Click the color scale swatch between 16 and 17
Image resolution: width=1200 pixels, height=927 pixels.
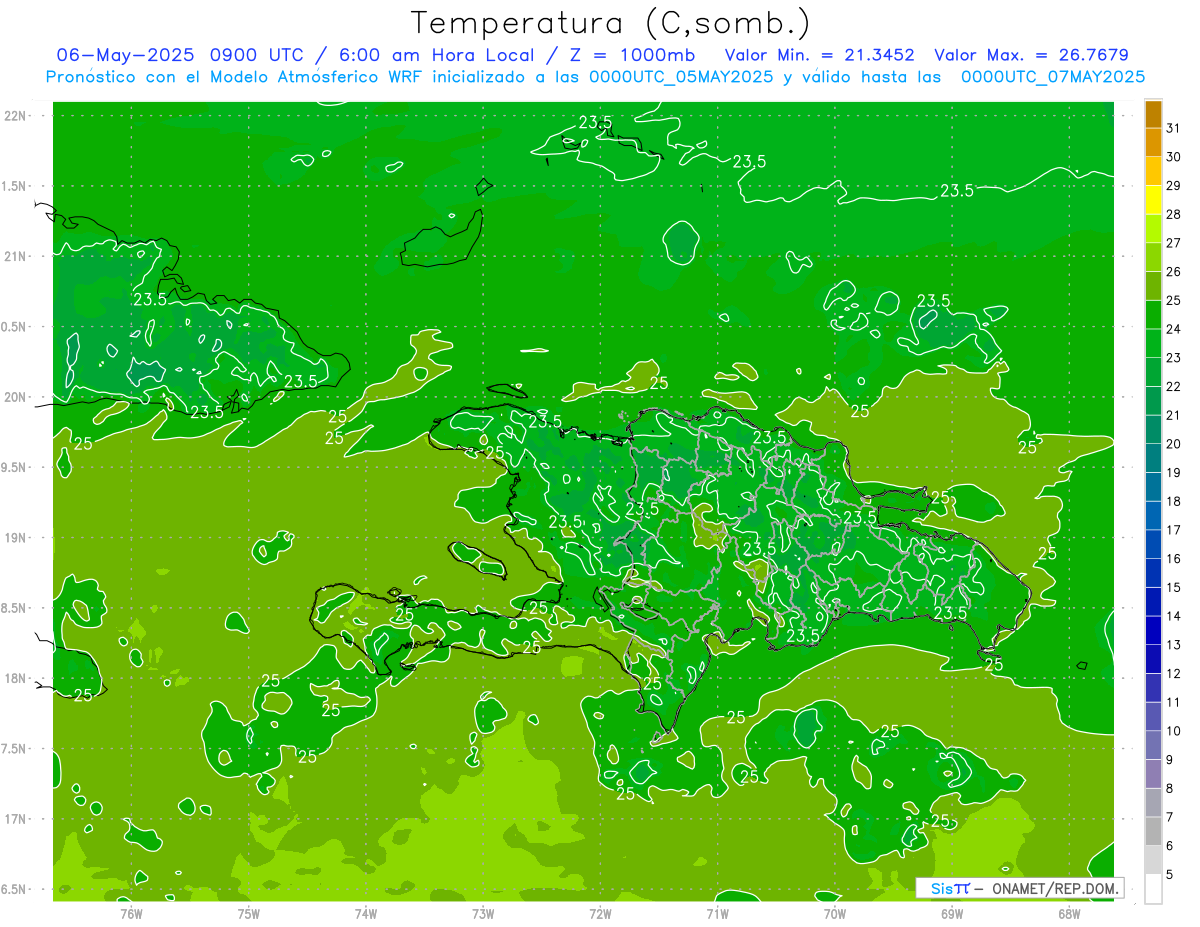click(x=1153, y=544)
